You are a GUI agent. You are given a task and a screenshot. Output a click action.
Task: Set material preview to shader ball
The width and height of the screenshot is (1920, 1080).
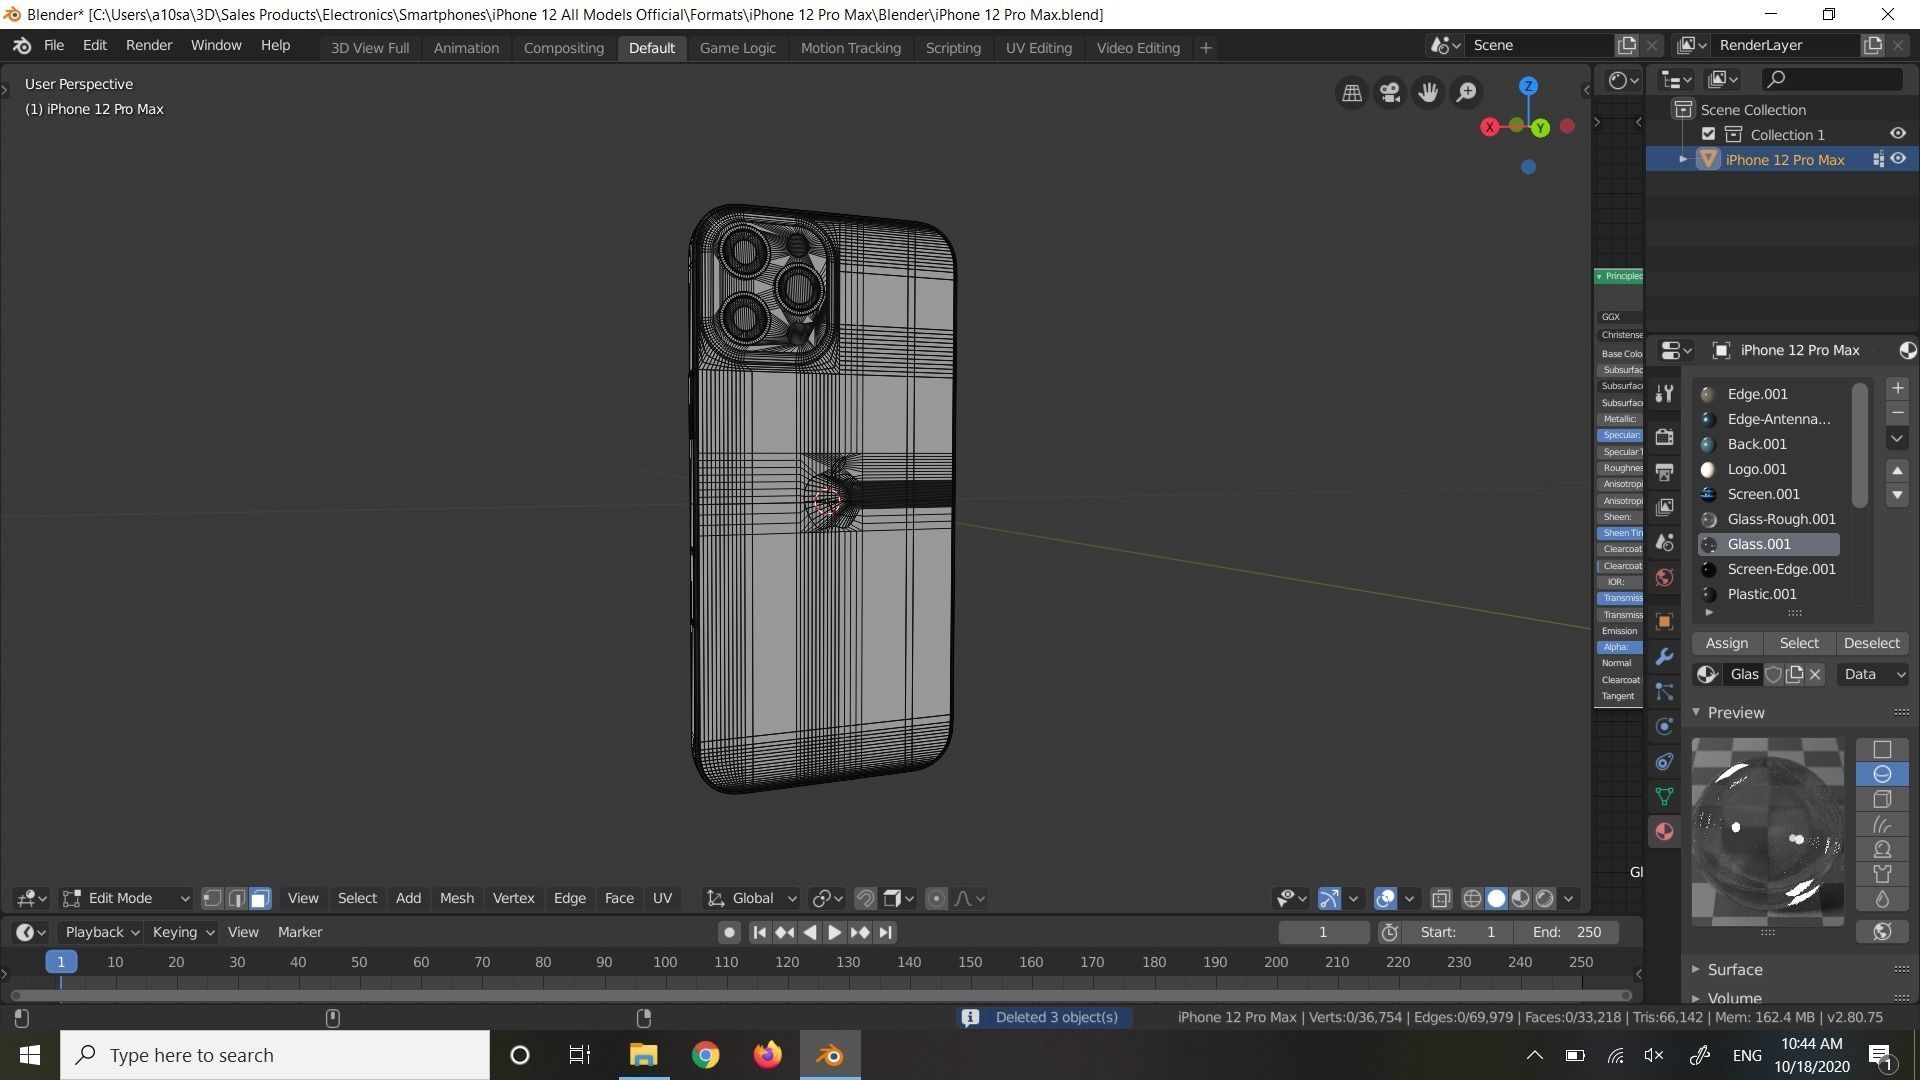(1882, 850)
